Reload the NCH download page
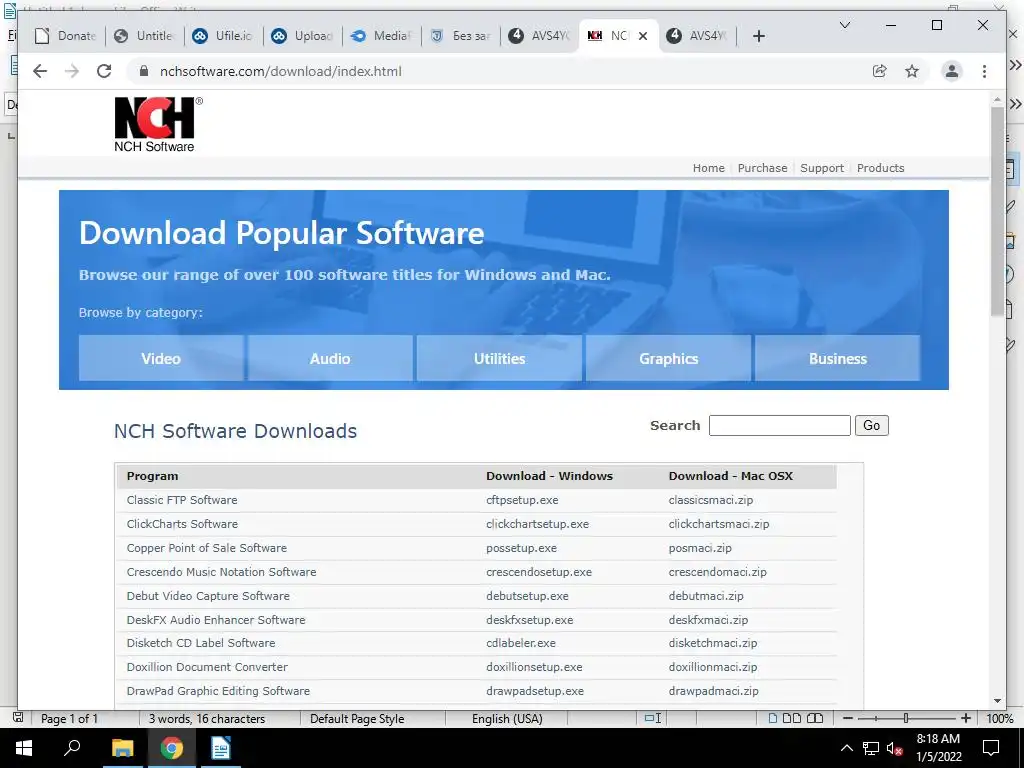This screenshot has height=768, width=1024. (104, 71)
